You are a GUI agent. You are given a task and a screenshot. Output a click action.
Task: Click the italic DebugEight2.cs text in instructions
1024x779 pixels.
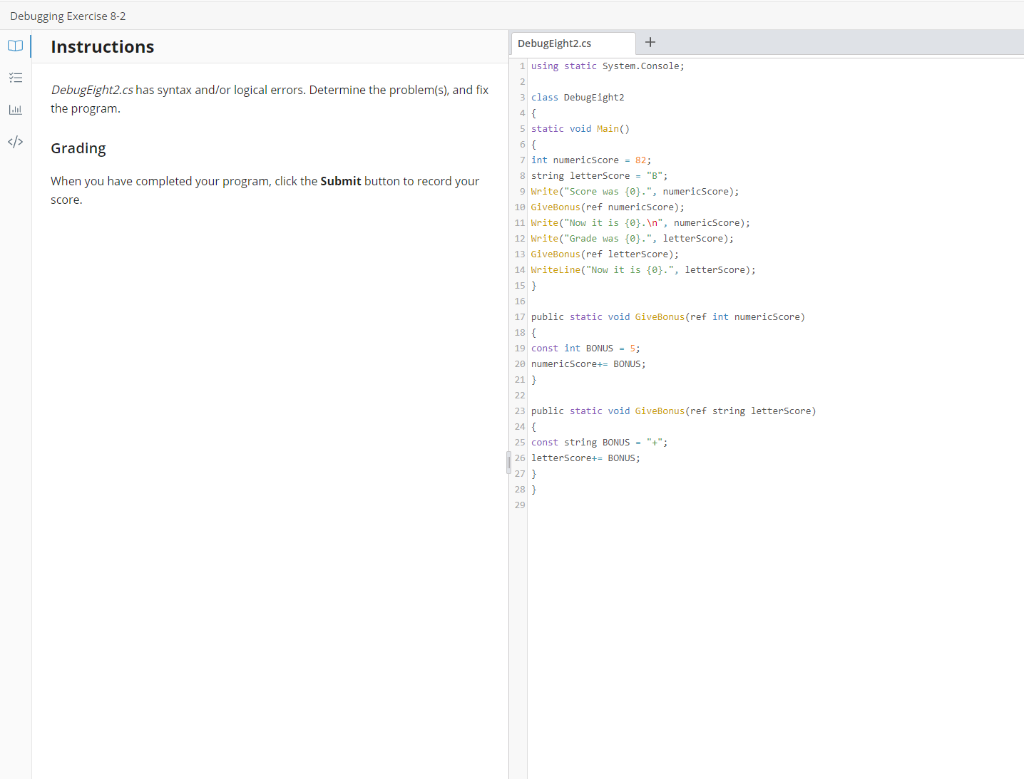point(92,89)
